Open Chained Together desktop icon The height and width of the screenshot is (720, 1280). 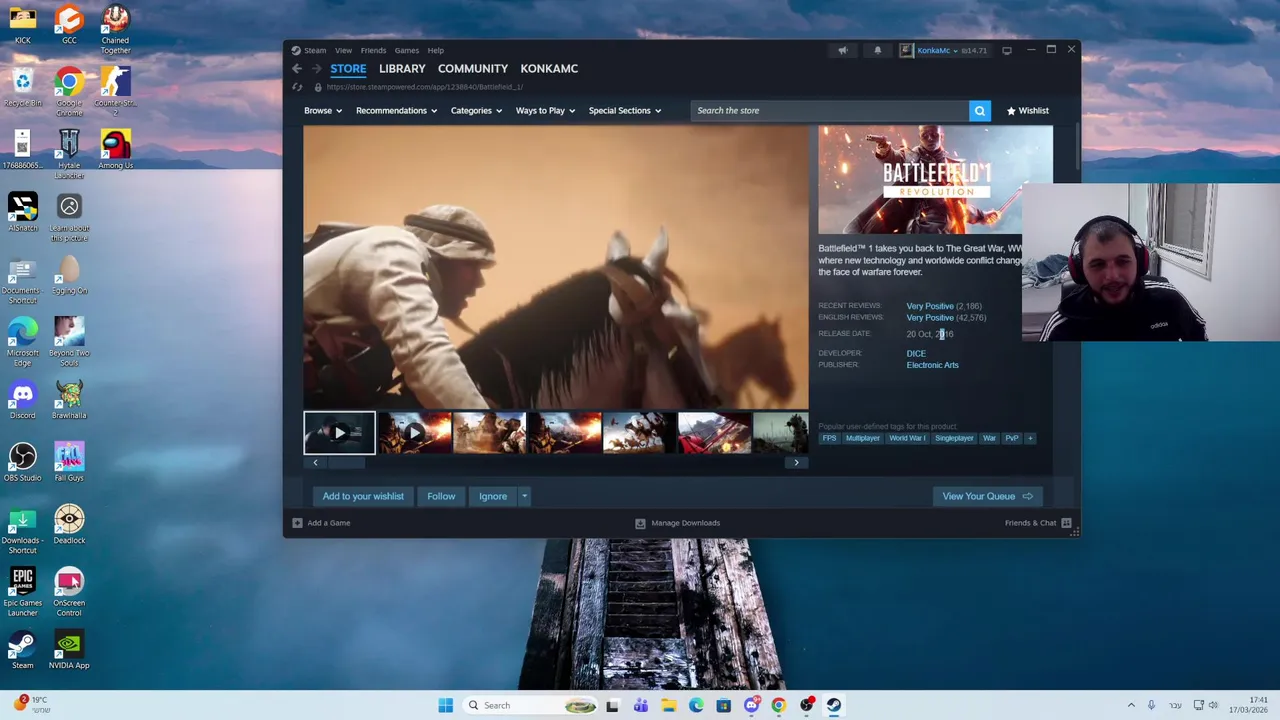(x=115, y=28)
